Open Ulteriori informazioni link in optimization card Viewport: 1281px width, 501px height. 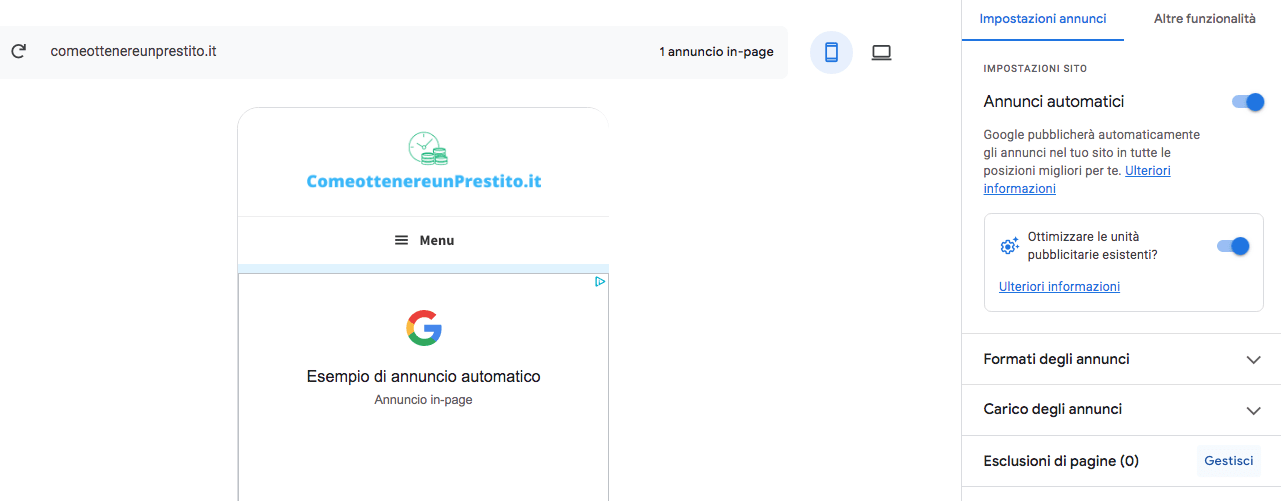1059,286
